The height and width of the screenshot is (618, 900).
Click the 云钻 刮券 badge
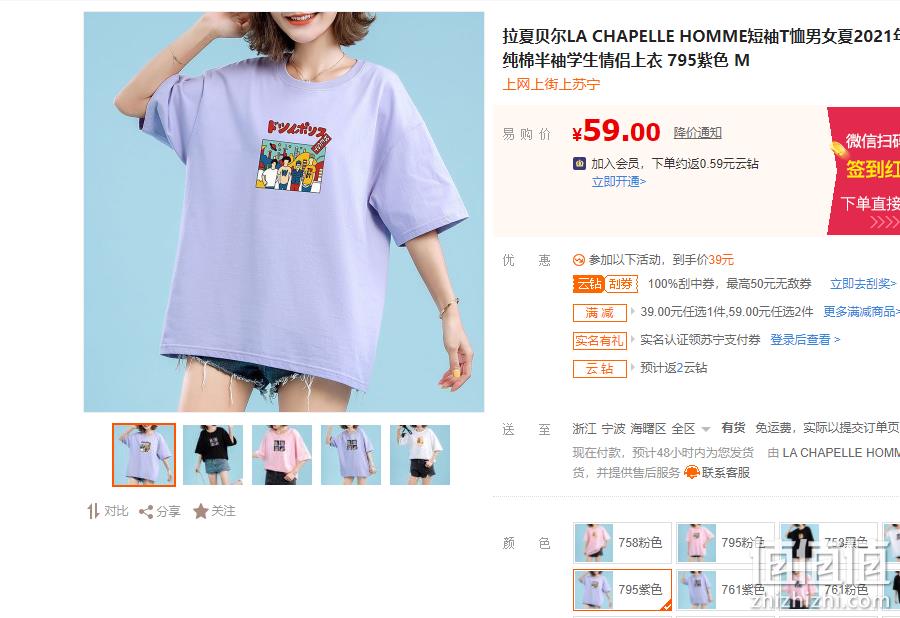(x=606, y=283)
